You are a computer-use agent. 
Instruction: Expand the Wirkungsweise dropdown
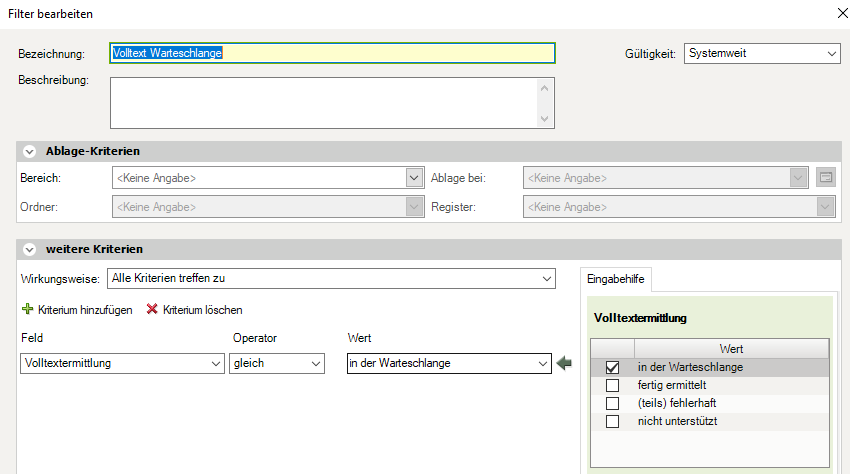[x=546, y=278]
